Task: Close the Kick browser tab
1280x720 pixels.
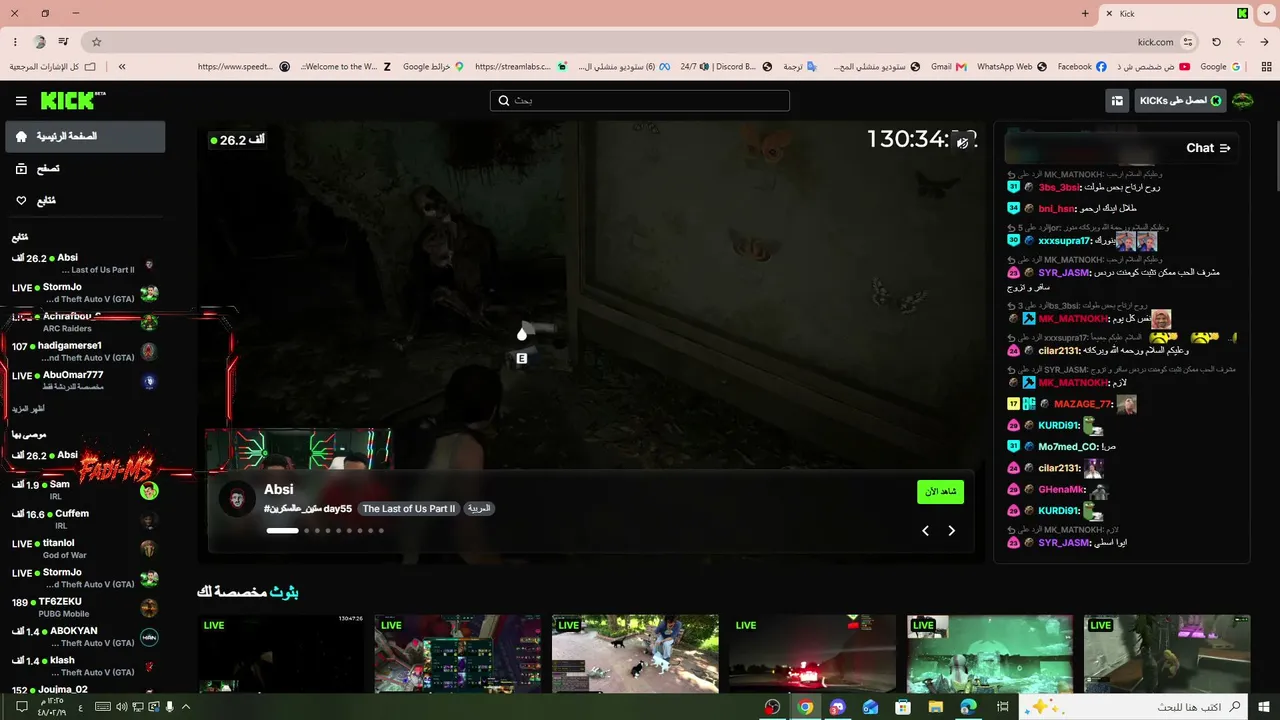Action: click(1109, 14)
